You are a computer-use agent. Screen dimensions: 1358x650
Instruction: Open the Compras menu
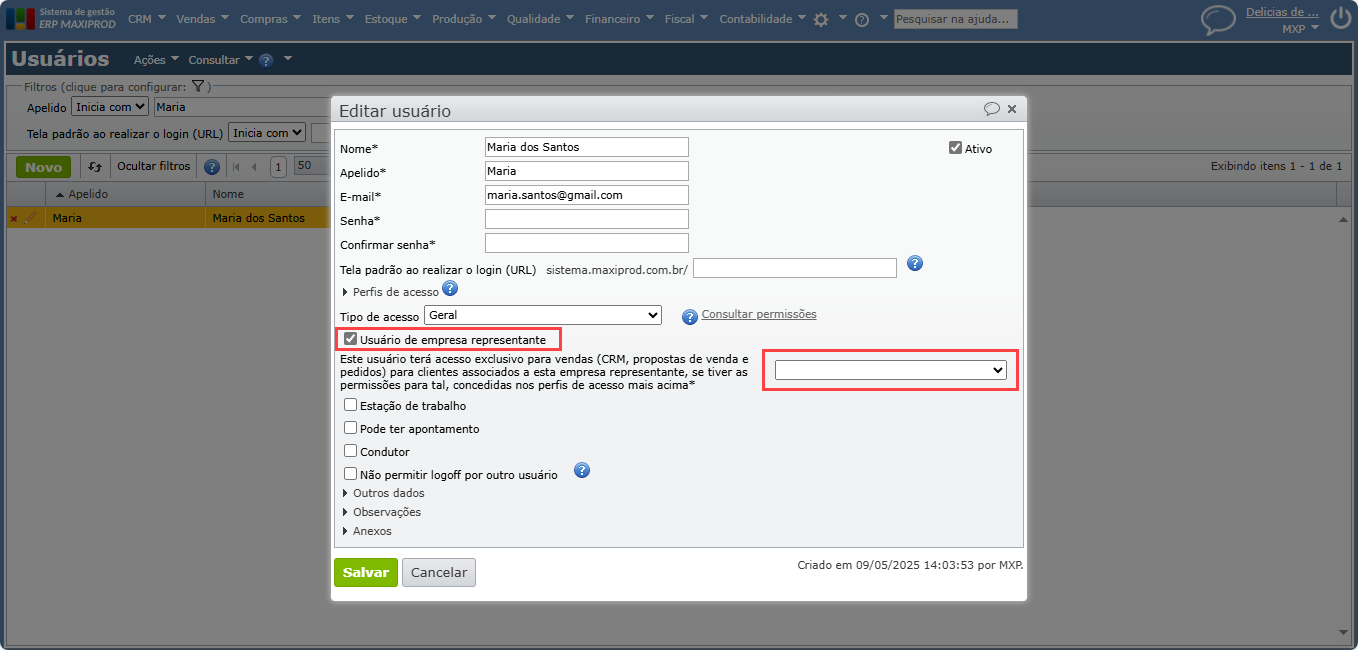coord(271,19)
